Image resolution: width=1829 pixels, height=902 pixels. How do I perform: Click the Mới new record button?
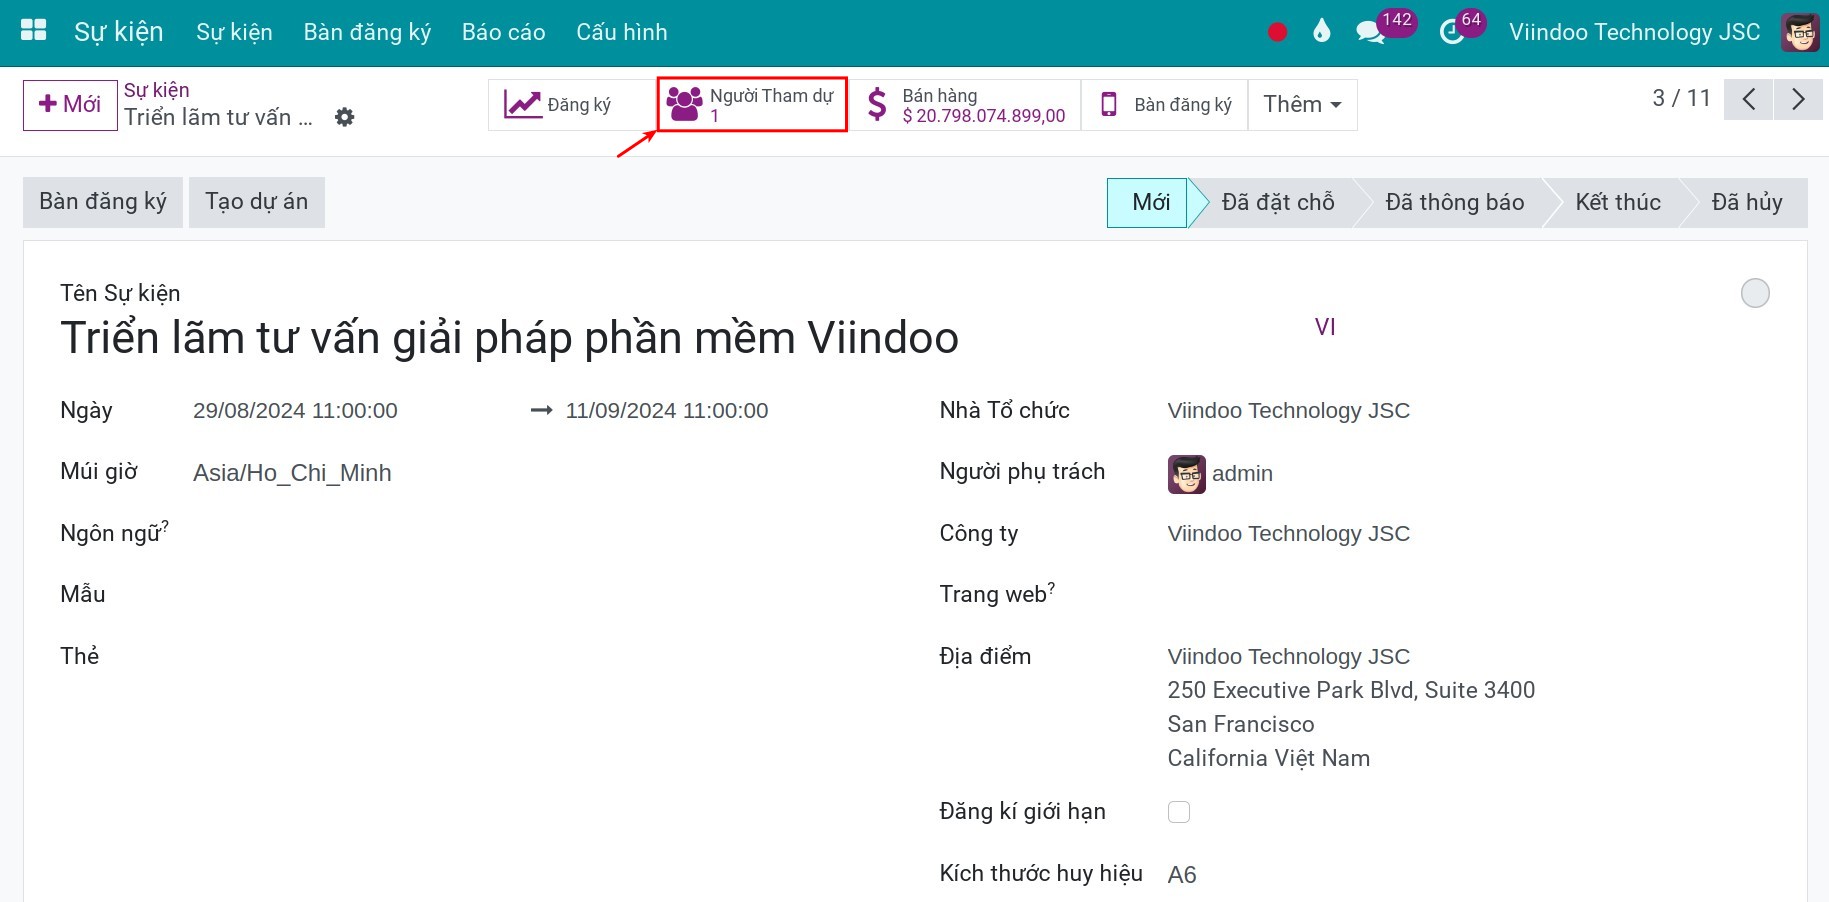coord(70,105)
